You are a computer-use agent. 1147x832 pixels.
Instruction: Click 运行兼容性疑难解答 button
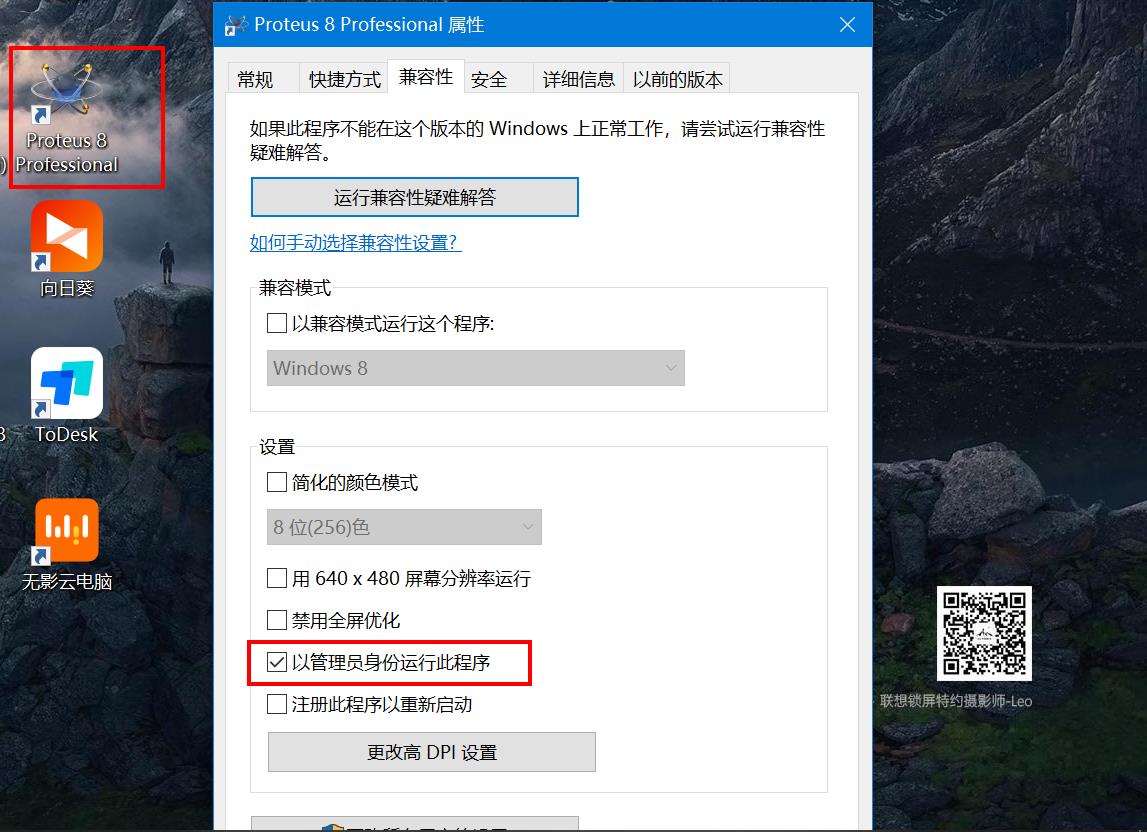[414, 196]
